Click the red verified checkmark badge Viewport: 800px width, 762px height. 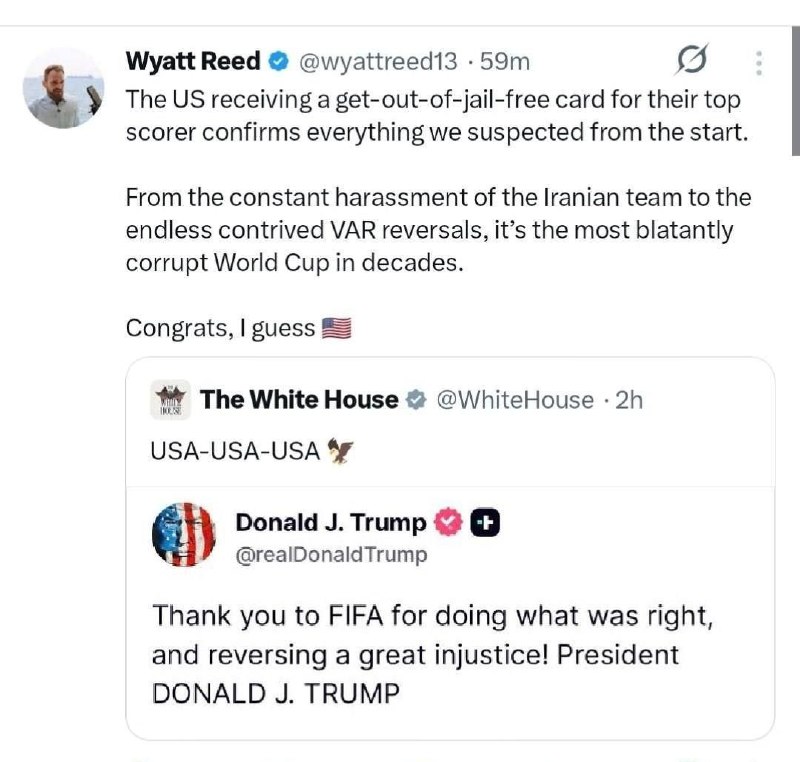coord(448,522)
